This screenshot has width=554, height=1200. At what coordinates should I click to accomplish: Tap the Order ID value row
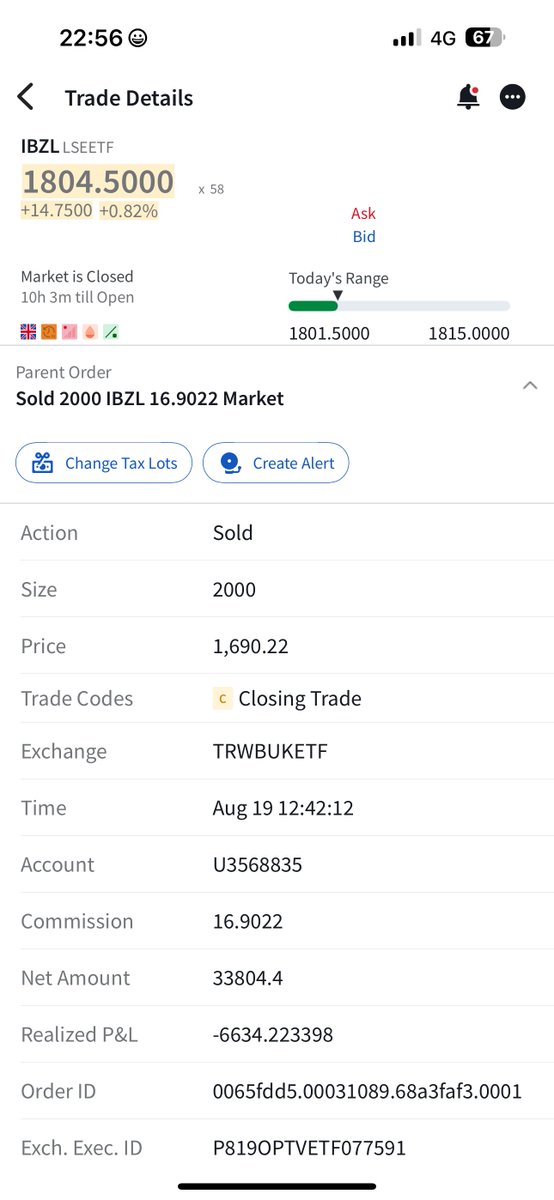coord(277,1091)
